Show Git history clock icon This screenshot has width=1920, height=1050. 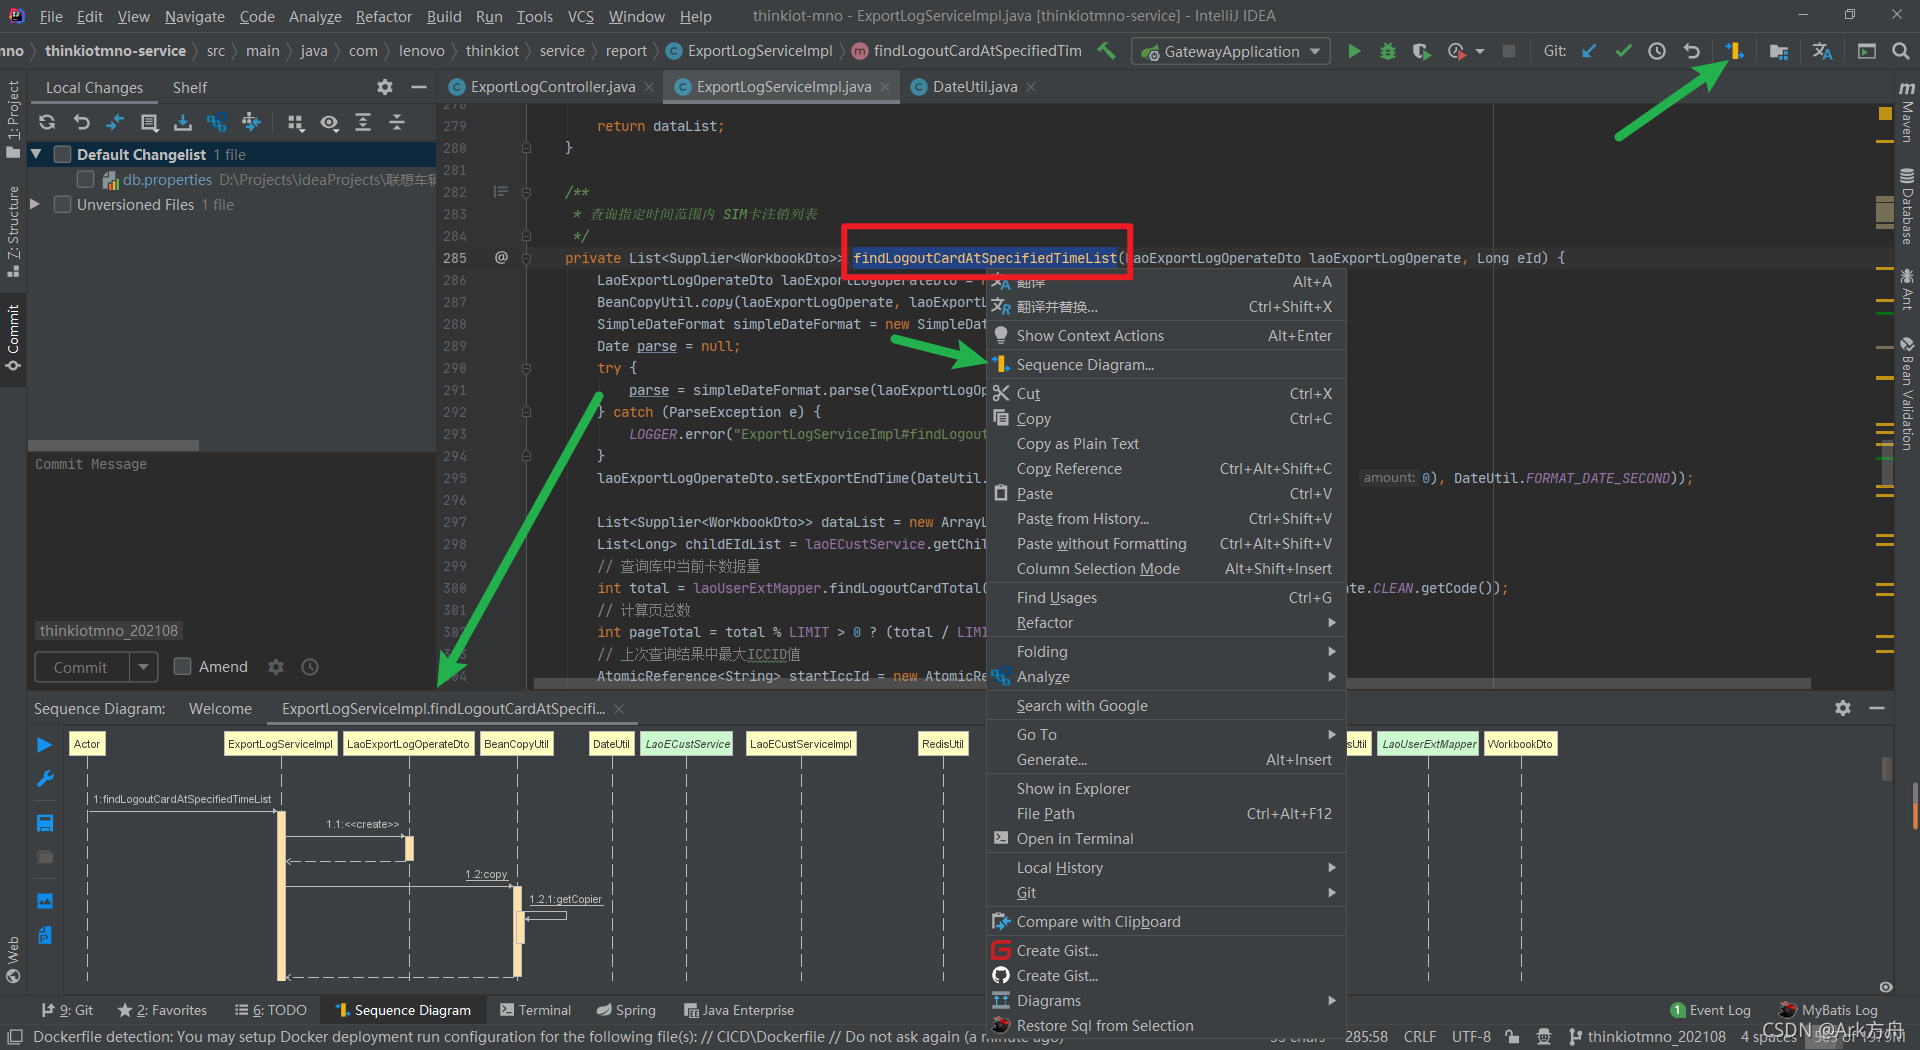[x=1657, y=51]
